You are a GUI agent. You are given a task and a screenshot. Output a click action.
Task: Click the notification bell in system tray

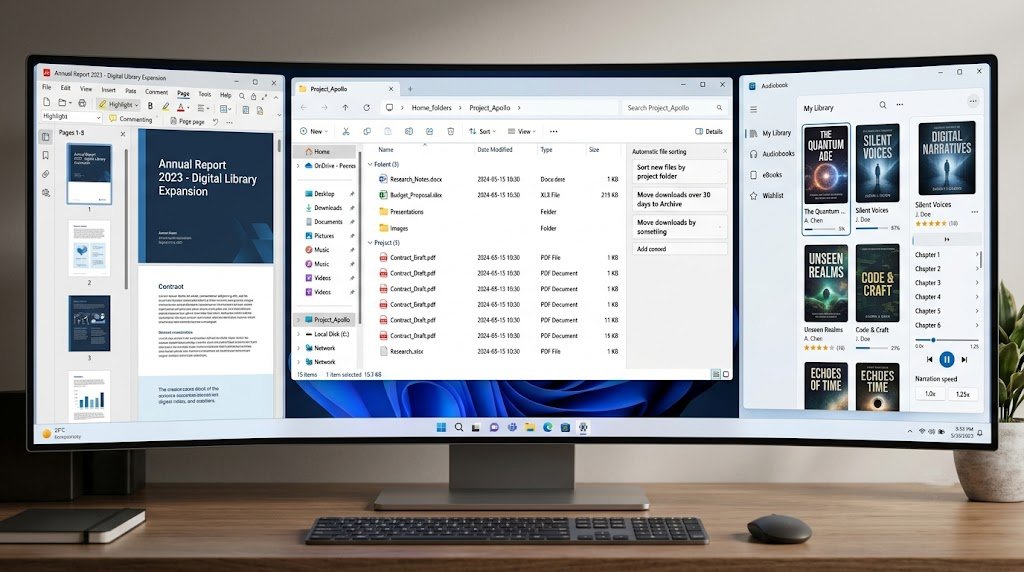980,432
